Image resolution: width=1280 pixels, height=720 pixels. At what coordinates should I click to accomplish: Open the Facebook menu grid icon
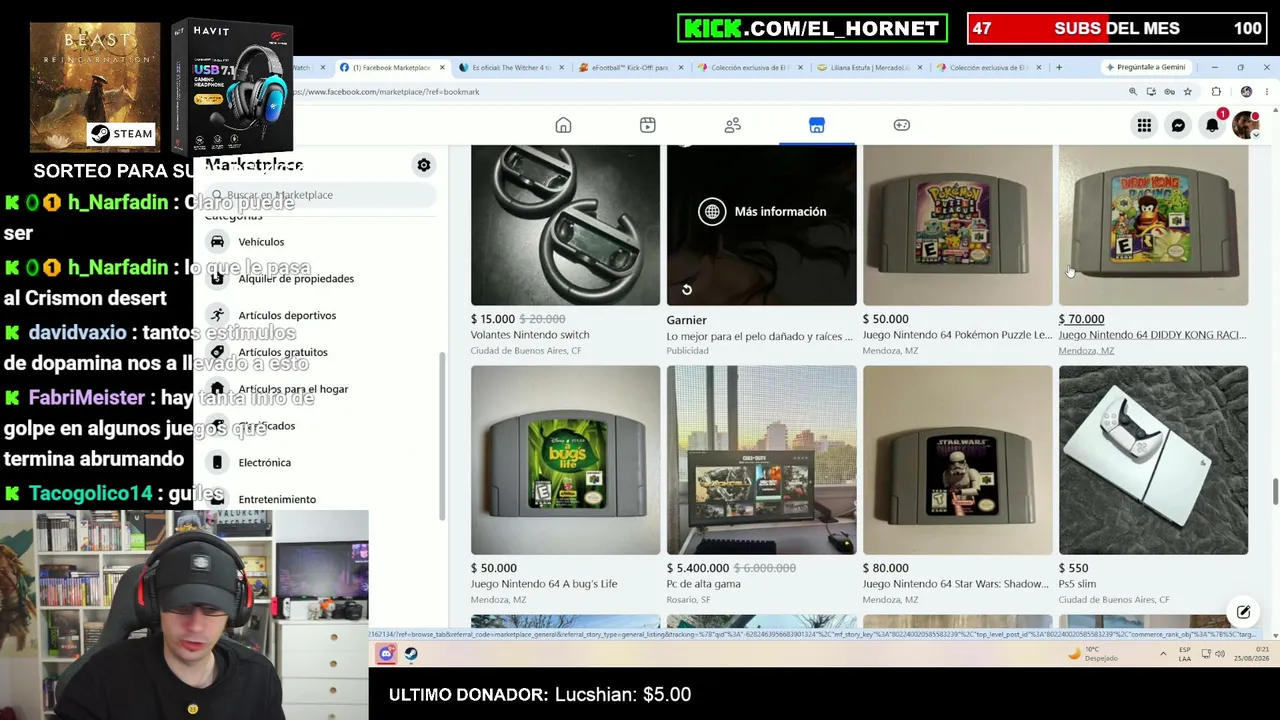click(x=1144, y=125)
